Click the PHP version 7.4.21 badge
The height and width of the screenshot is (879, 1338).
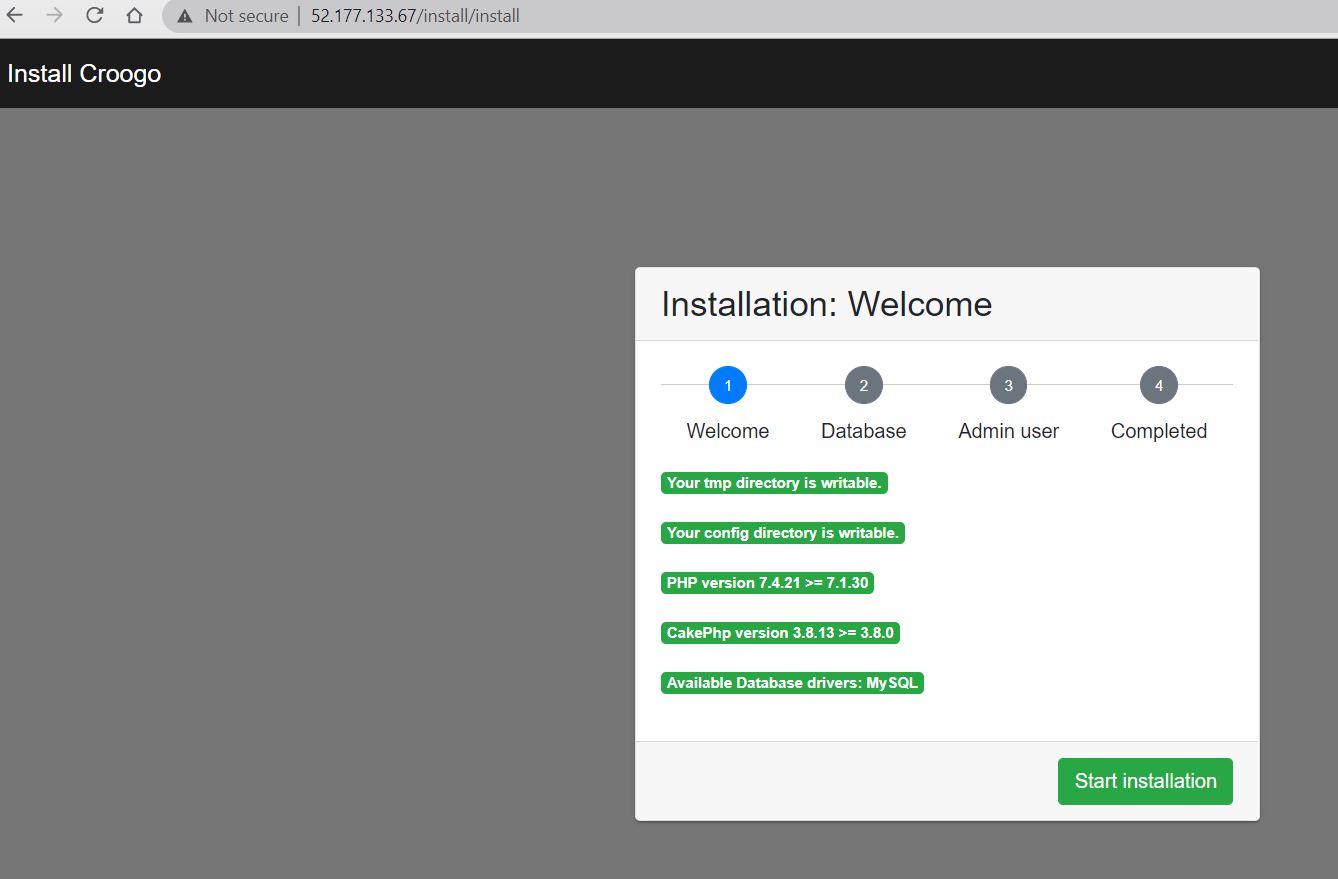(767, 583)
